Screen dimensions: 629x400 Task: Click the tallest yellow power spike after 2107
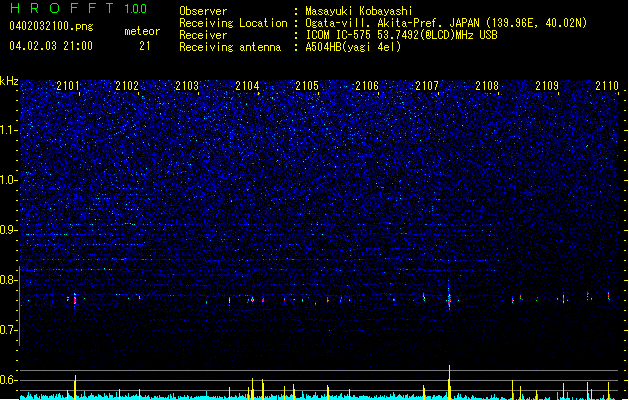pos(449,382)
